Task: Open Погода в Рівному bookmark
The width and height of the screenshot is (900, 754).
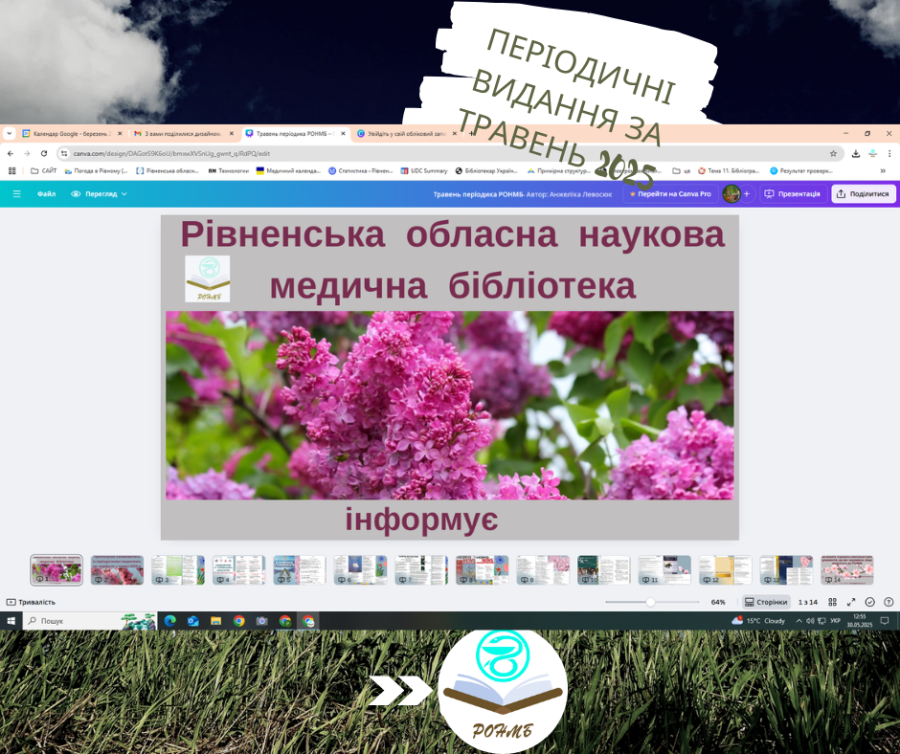Action: click(96, 170)
